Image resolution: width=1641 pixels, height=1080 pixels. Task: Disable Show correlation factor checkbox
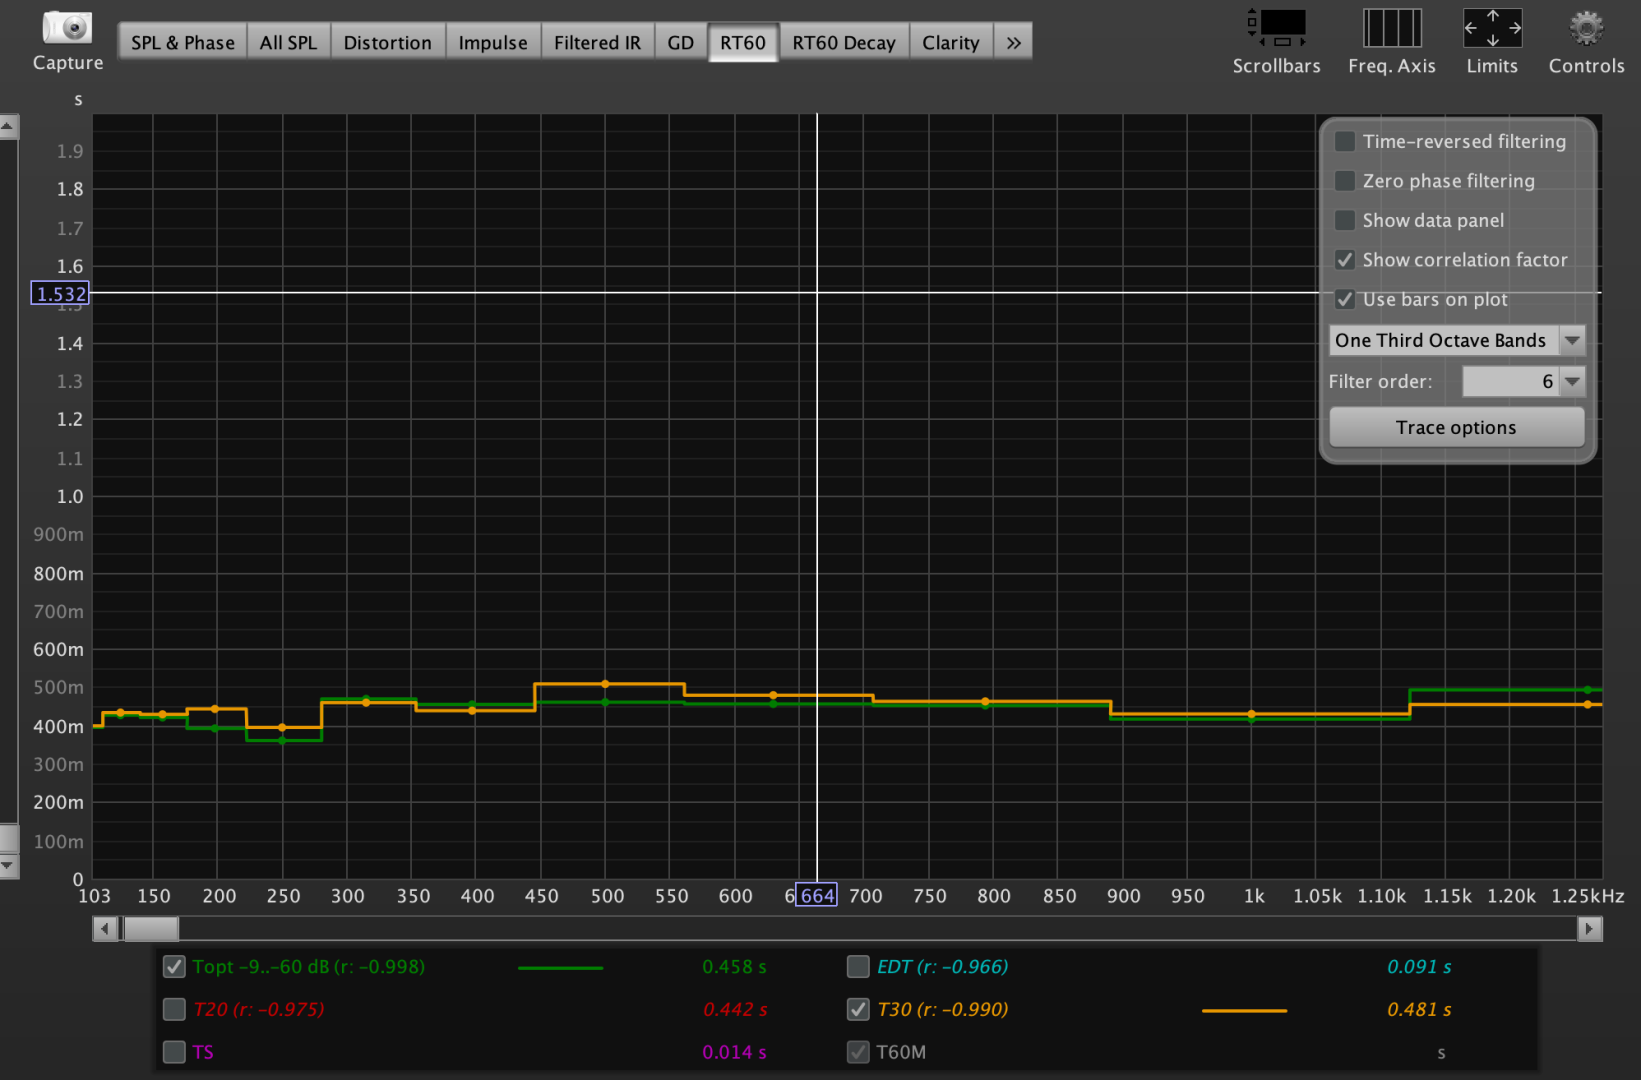(x=1345, y=260)
